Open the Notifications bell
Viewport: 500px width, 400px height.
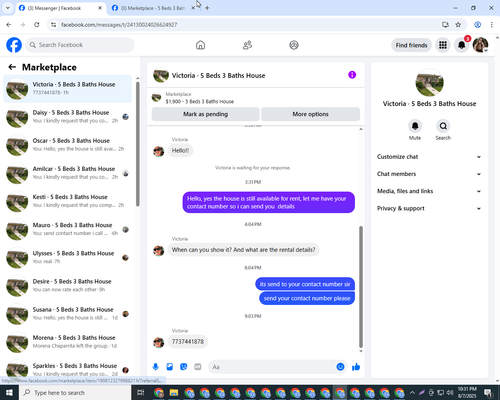point(461,45)
